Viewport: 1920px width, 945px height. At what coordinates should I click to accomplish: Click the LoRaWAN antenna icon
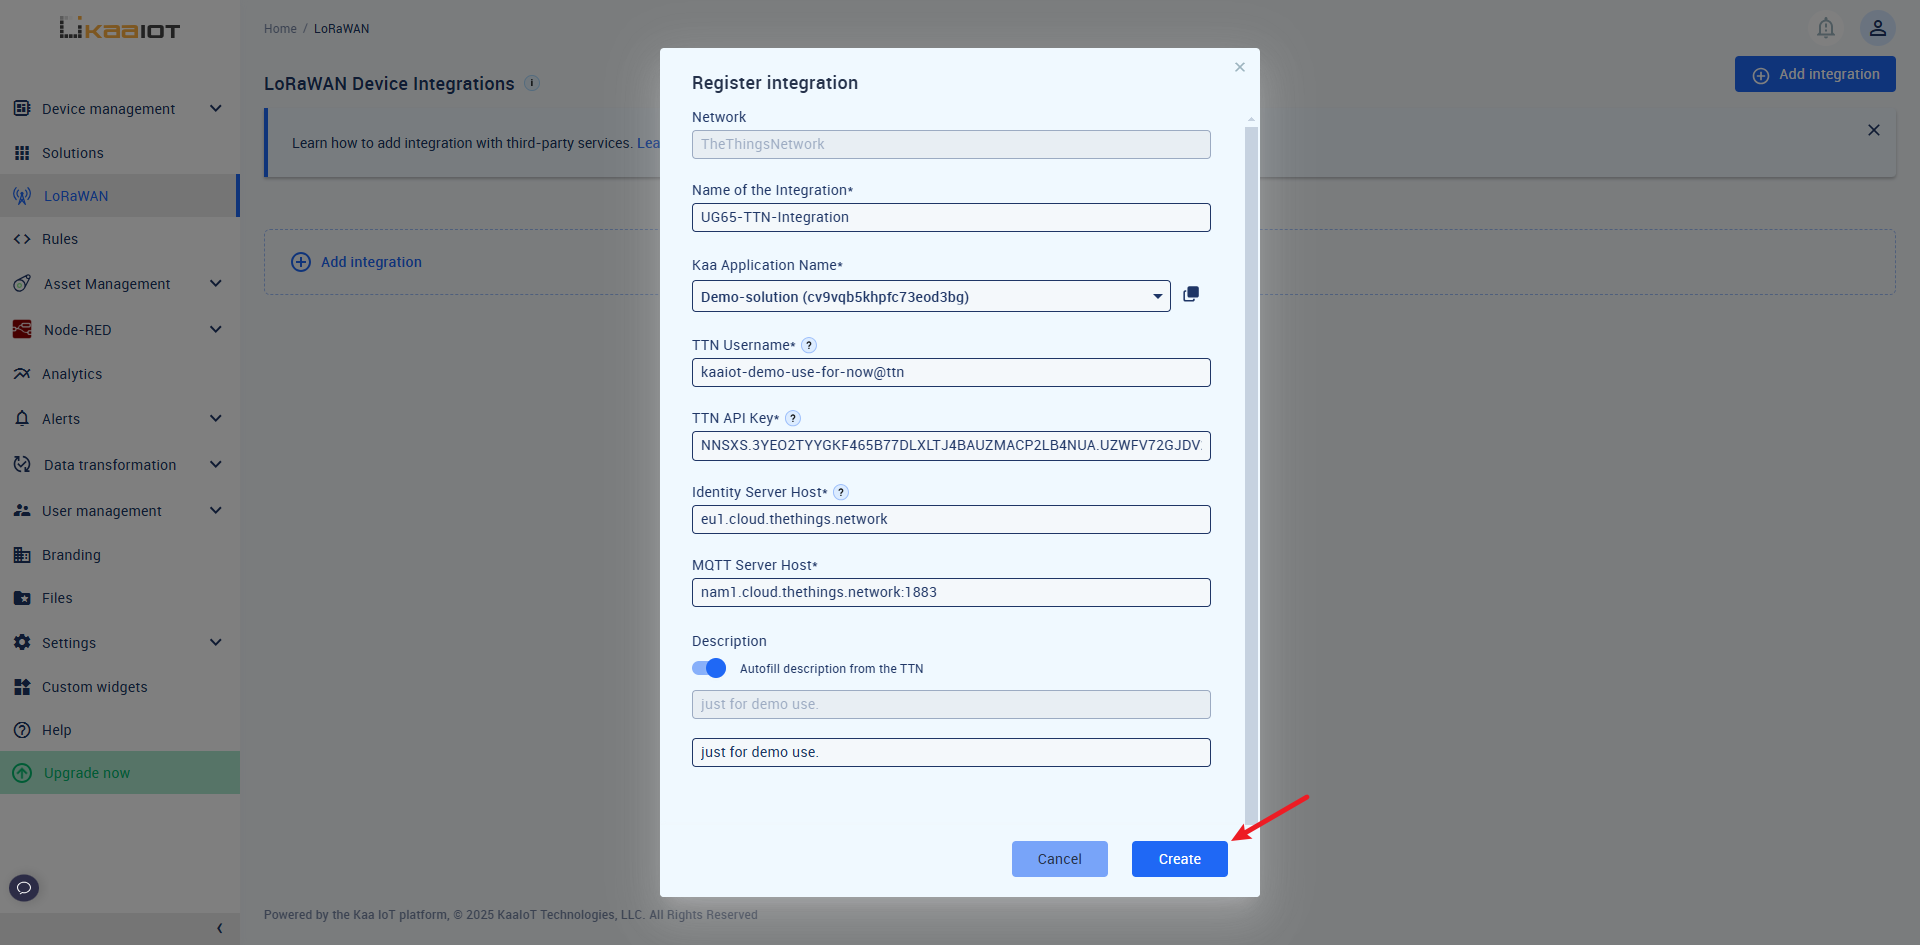(22, 196)
